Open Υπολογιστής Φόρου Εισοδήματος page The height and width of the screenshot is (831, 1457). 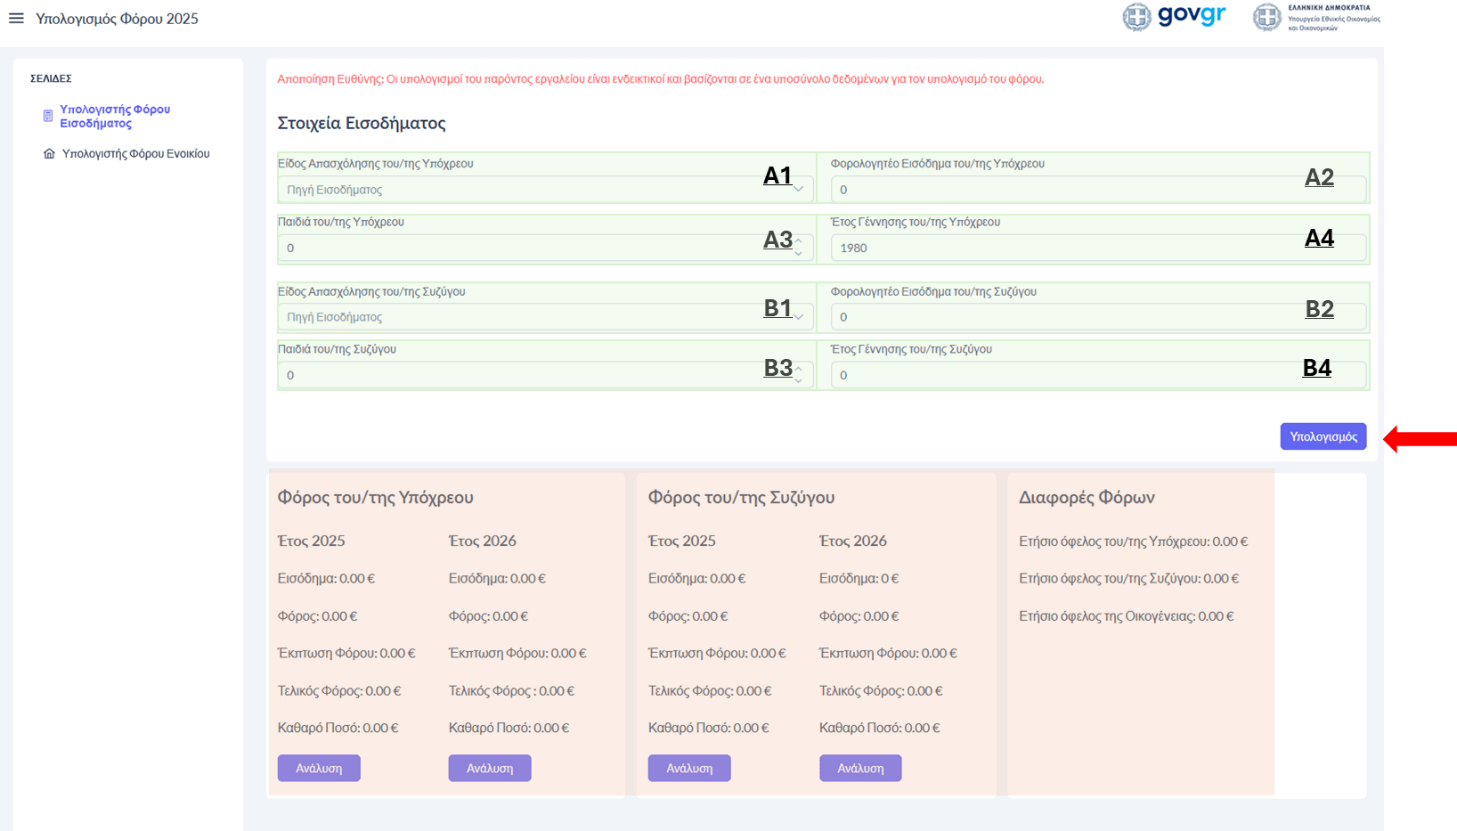point(115,116)
